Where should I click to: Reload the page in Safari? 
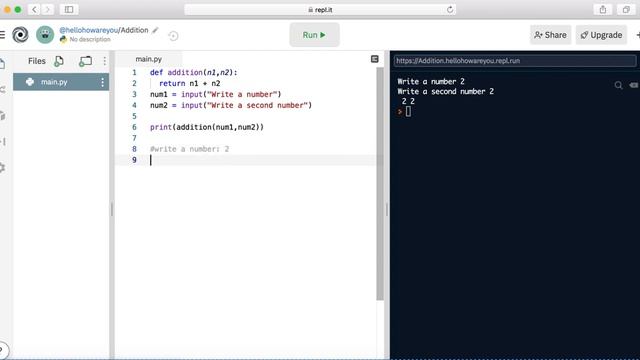click(x=450, y=9)
